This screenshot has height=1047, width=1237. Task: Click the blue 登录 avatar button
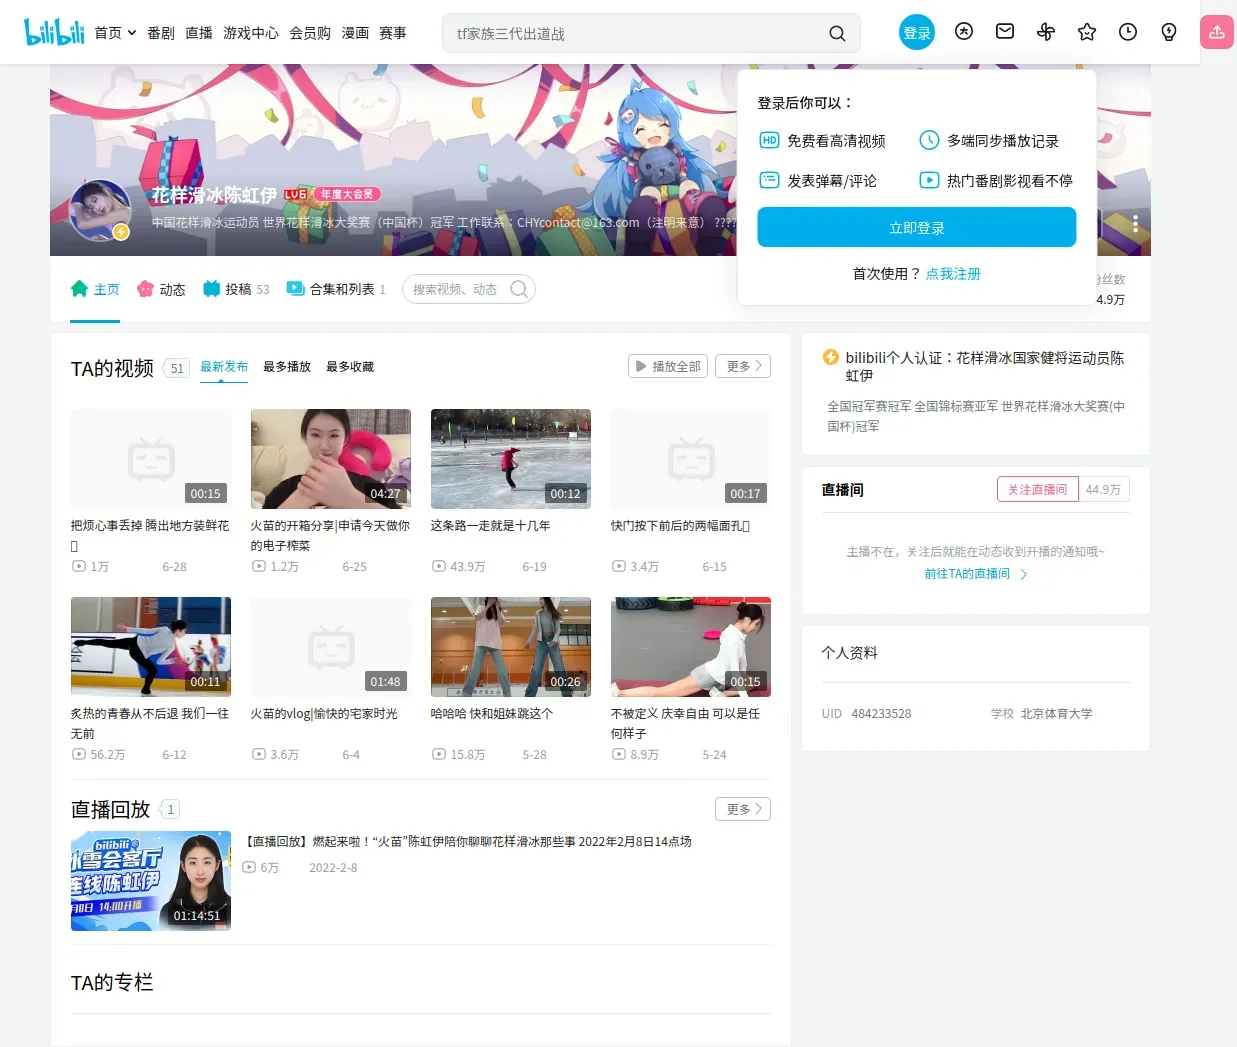point(917,32)
